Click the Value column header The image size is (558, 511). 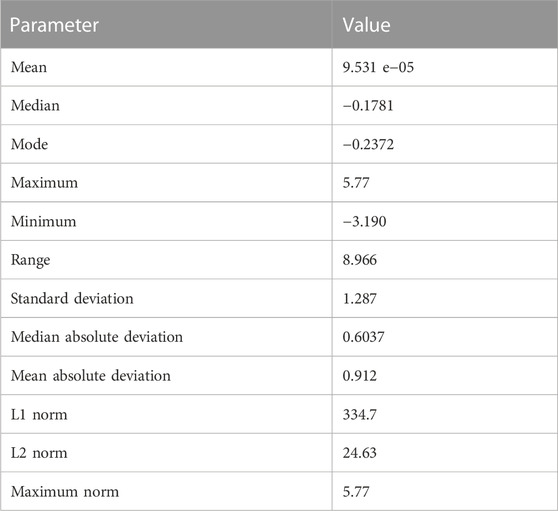click(x=367, y=25)
